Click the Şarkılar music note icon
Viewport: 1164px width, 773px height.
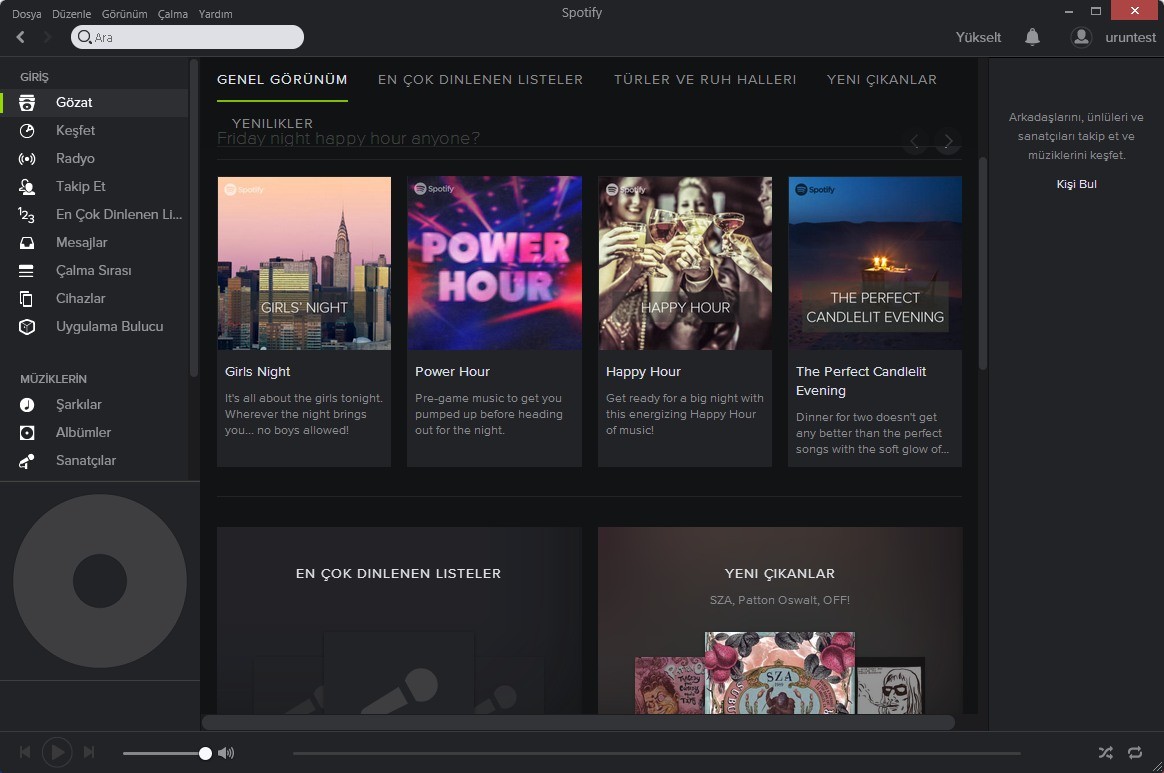(27, 405)
